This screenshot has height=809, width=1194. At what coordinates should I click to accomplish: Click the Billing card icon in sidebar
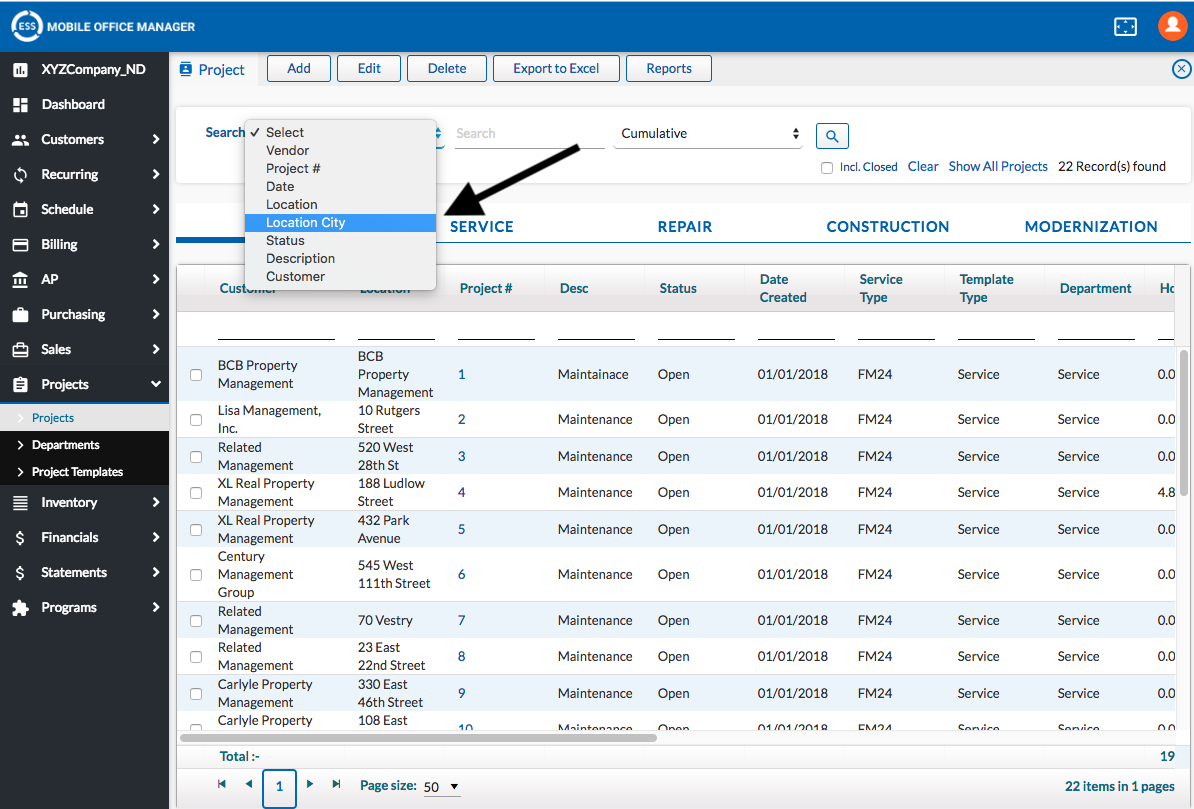coord(20,245)
